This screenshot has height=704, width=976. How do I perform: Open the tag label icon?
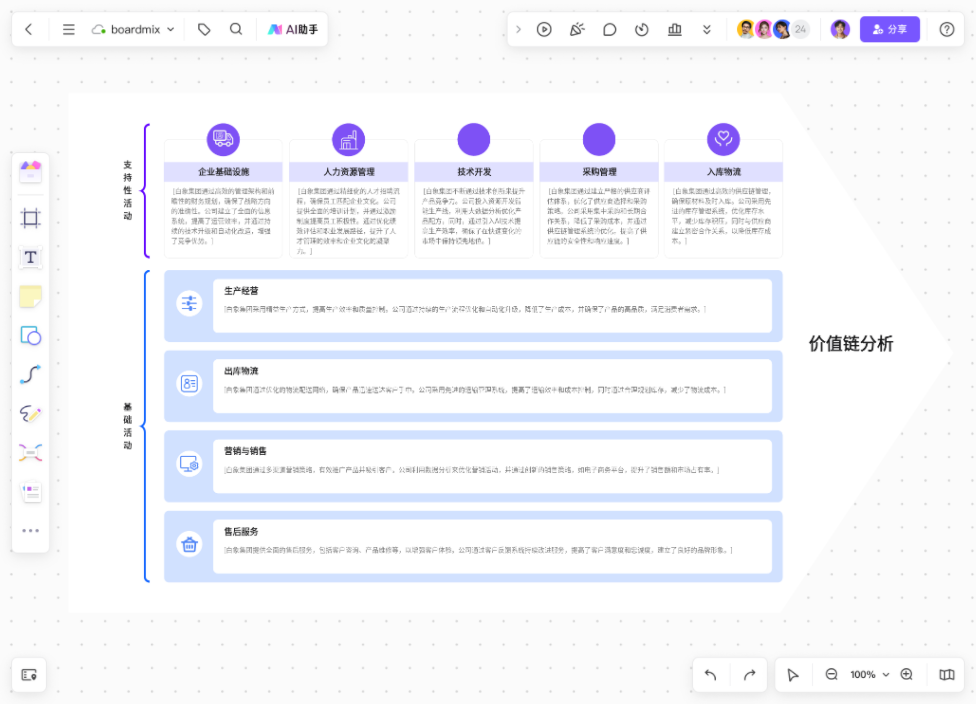(204, 30)
